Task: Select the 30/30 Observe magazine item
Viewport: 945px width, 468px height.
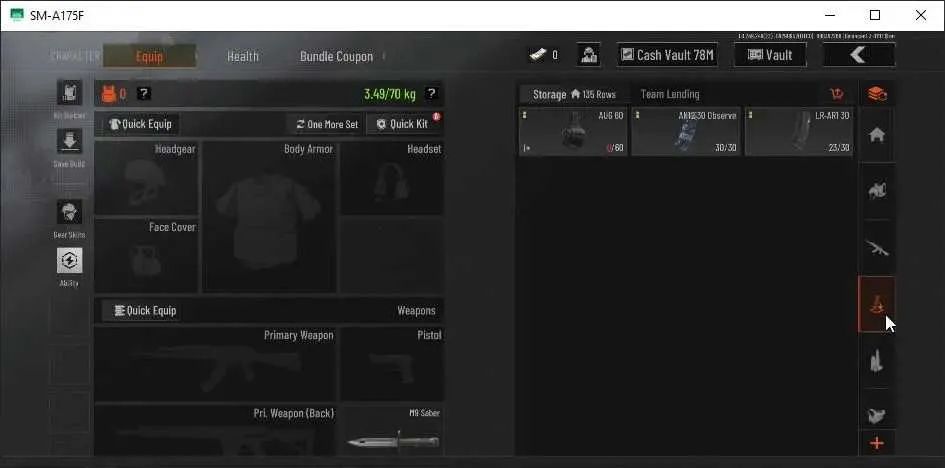Action: (685, 131)
